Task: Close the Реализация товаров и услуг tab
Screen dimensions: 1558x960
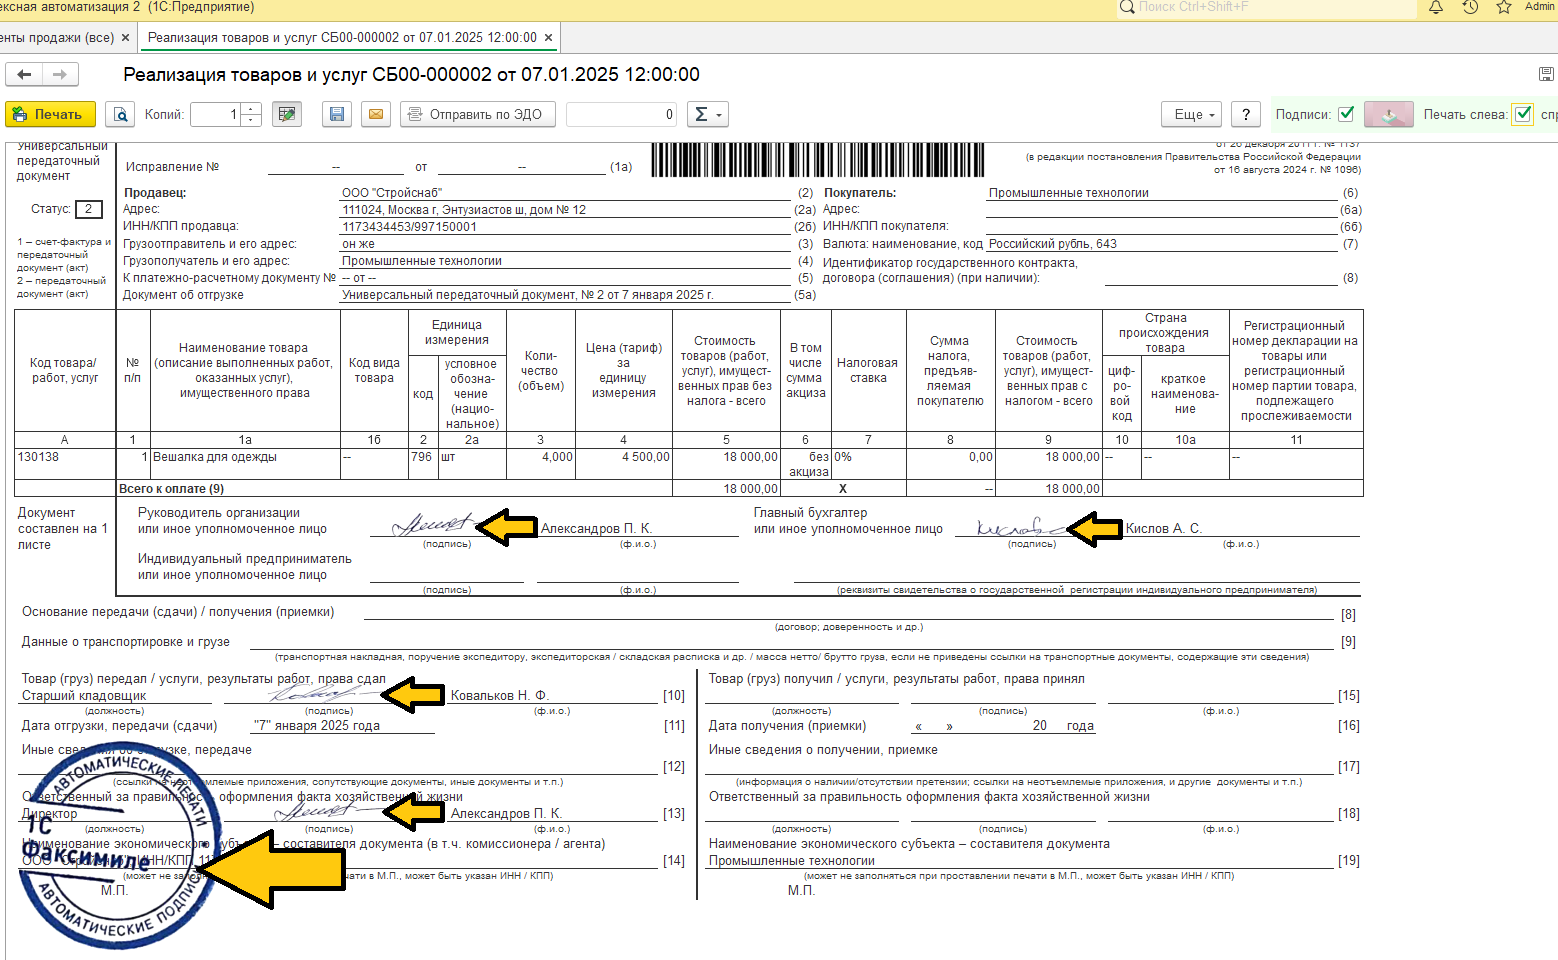Action: pos(548,38)
